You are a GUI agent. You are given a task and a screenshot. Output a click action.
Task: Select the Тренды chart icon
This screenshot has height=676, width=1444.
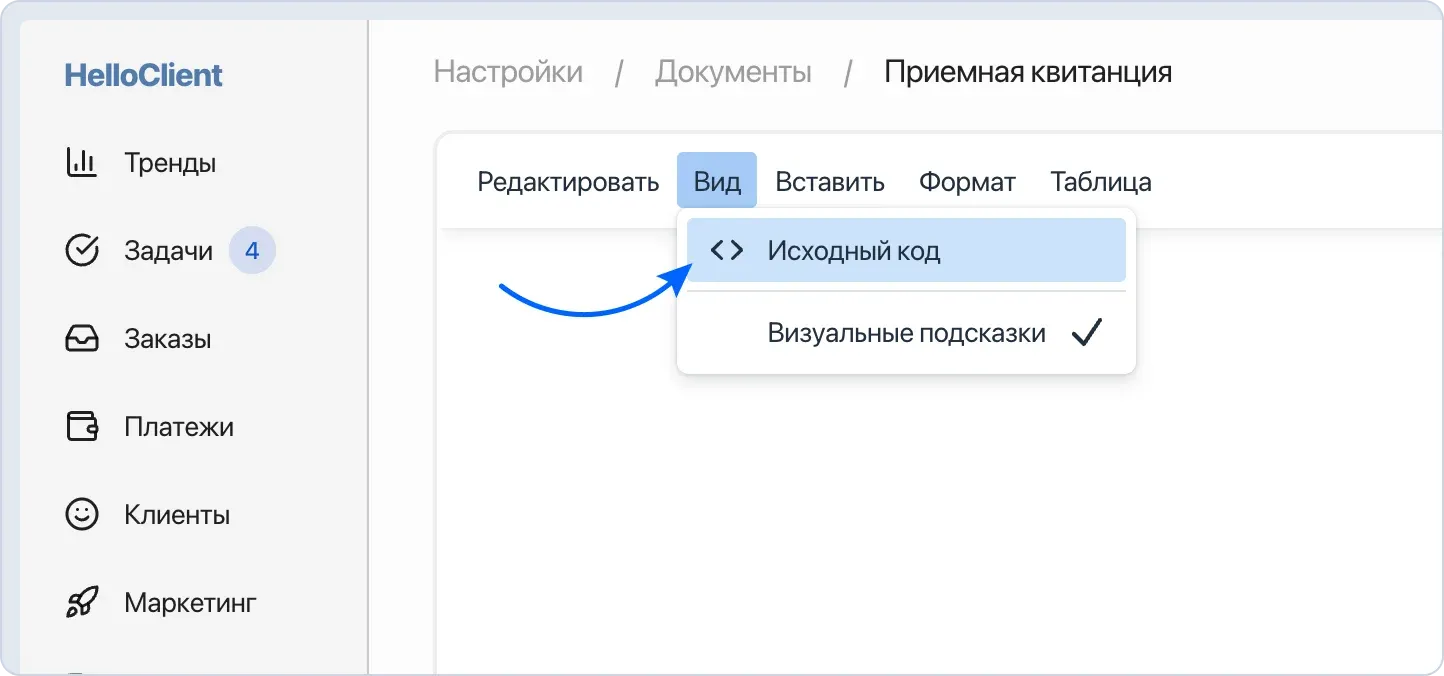[81, 162]
